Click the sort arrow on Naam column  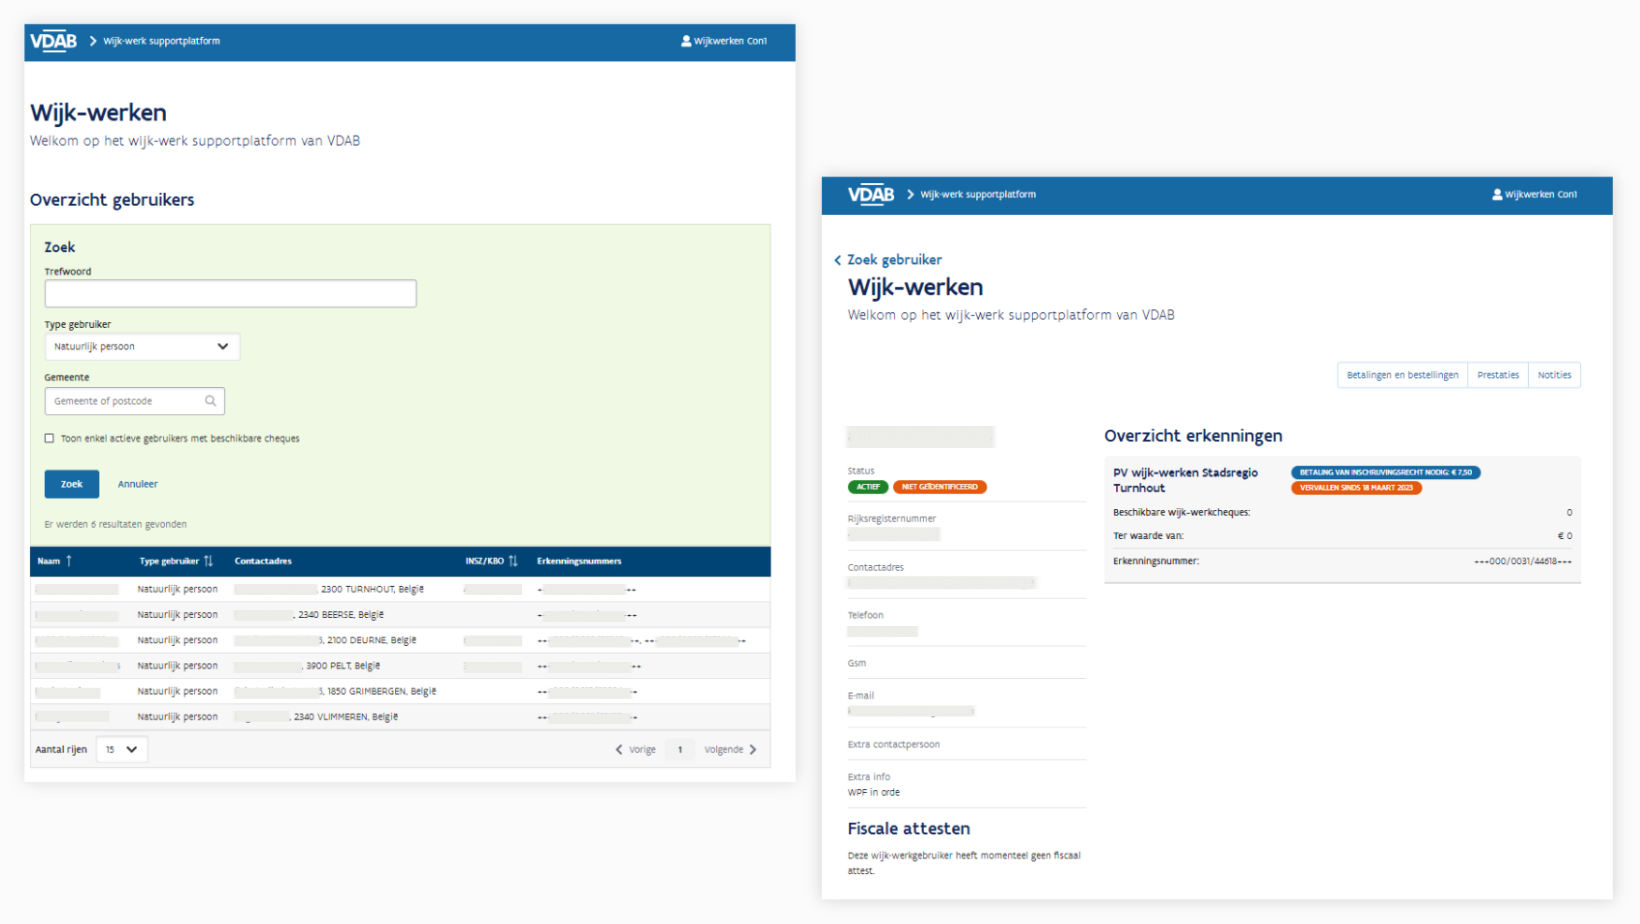70,561
